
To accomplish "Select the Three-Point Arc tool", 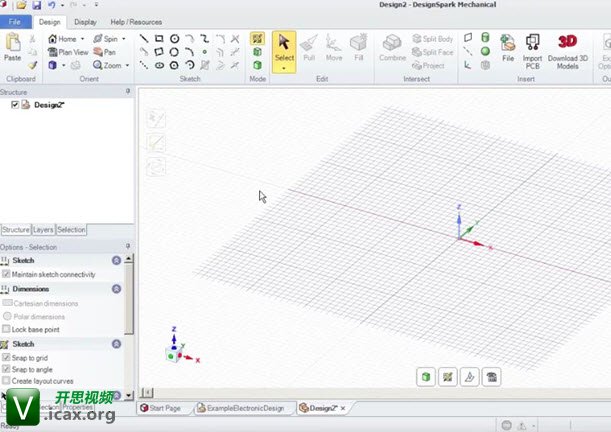I will 189,52.
